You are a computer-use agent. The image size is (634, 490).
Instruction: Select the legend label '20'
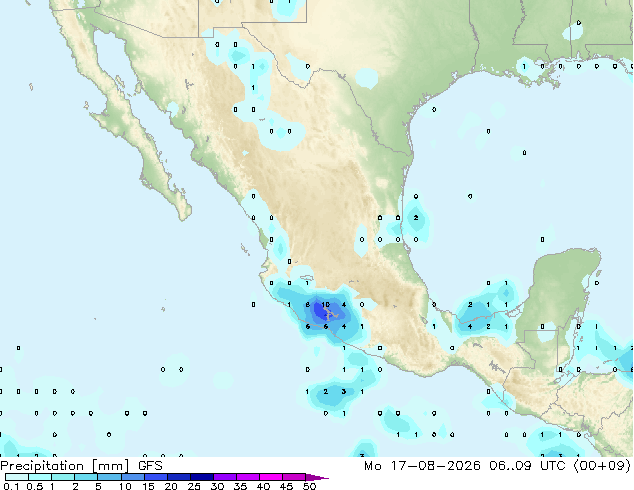171,486
